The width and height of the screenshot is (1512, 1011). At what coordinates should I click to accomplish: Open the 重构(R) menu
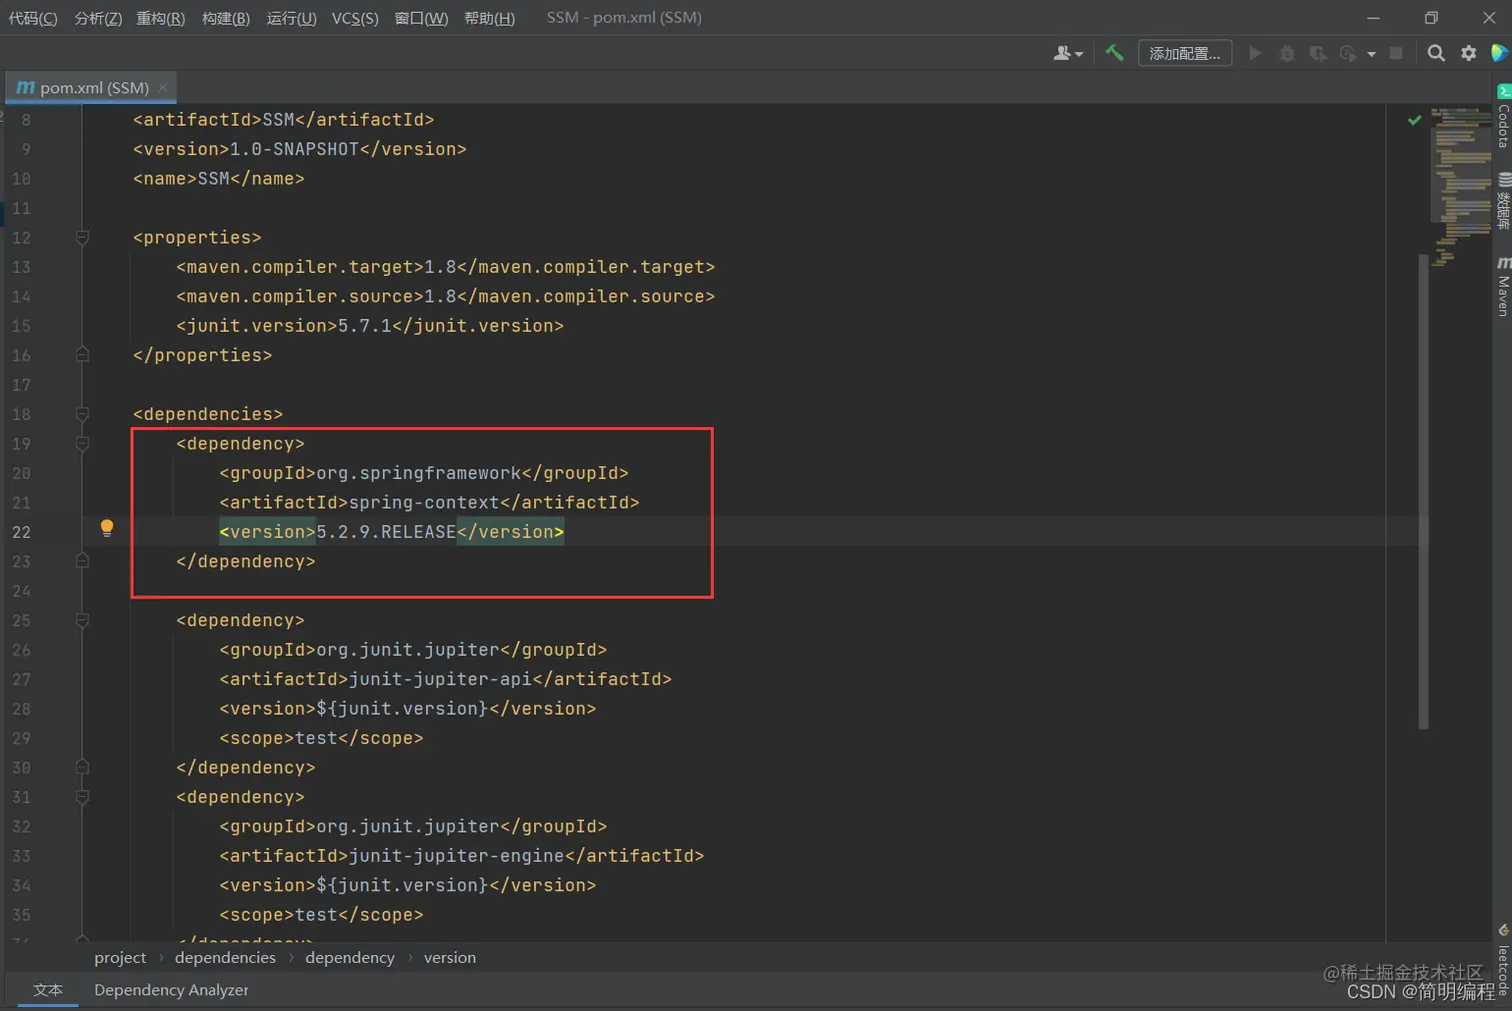[160, 18]
